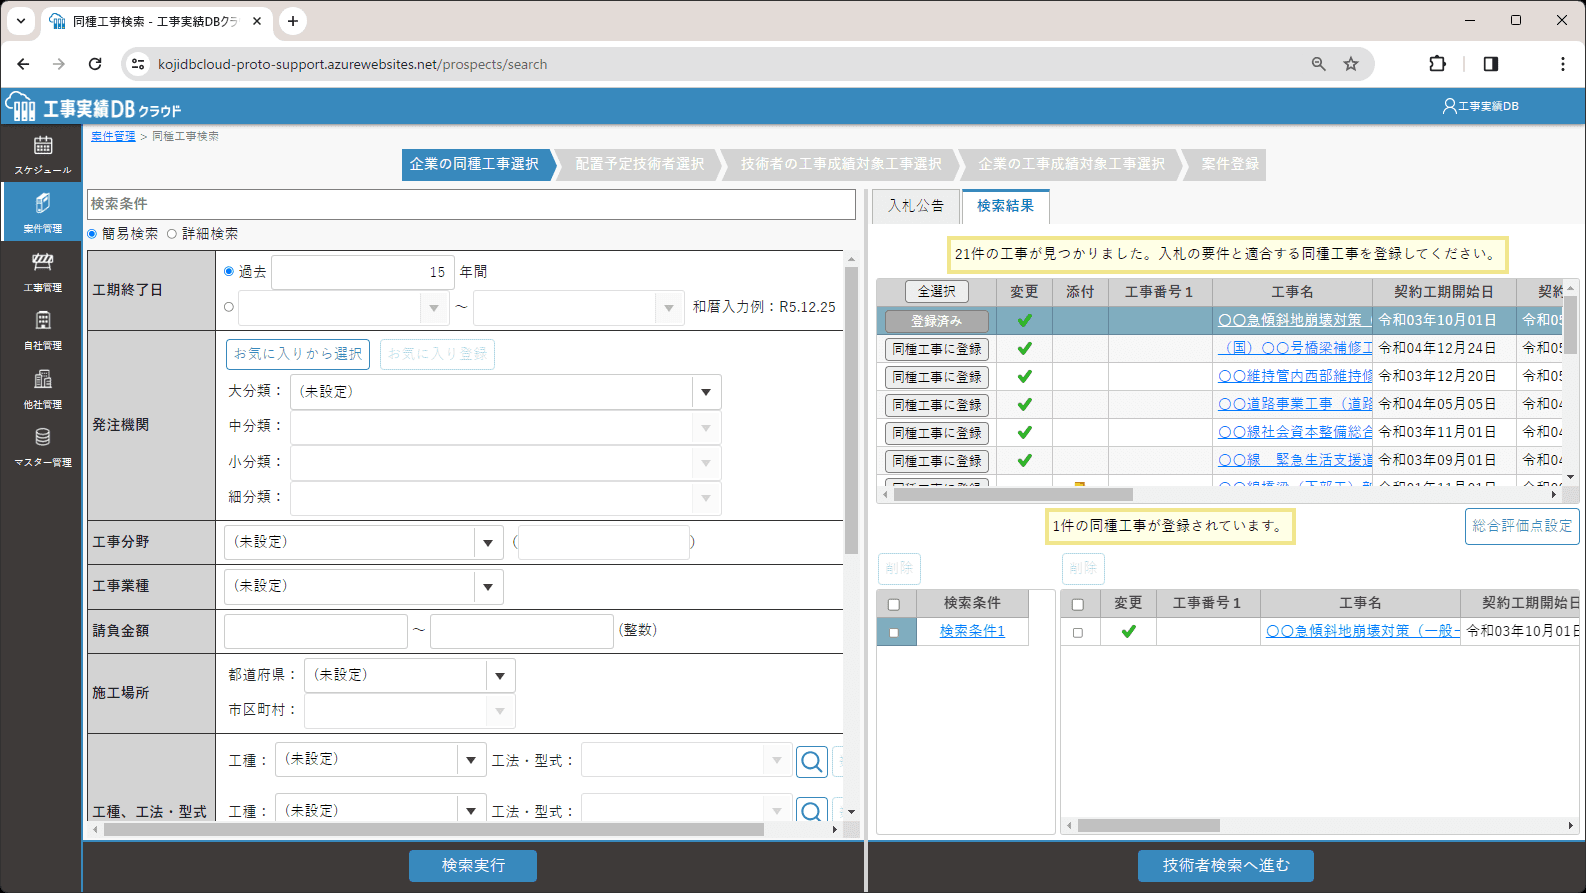The height and width of the screenshot is (893, 1586).
Task: Open the tab search chevron
Action: coord(20,21)
